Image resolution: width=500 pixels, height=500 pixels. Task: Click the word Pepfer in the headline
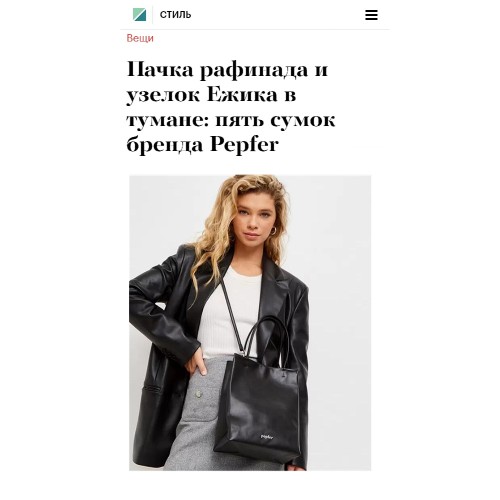click(244, 145)
